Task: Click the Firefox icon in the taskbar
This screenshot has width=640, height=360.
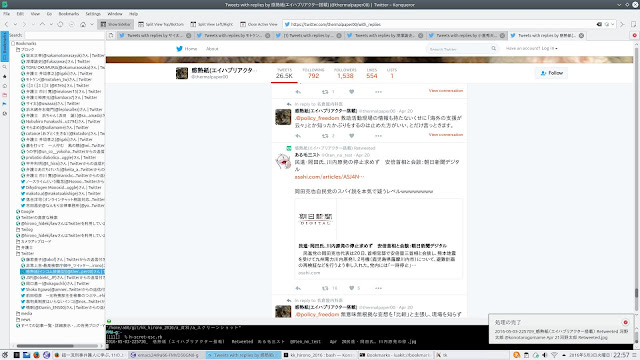Action: [x=36, y=355]
